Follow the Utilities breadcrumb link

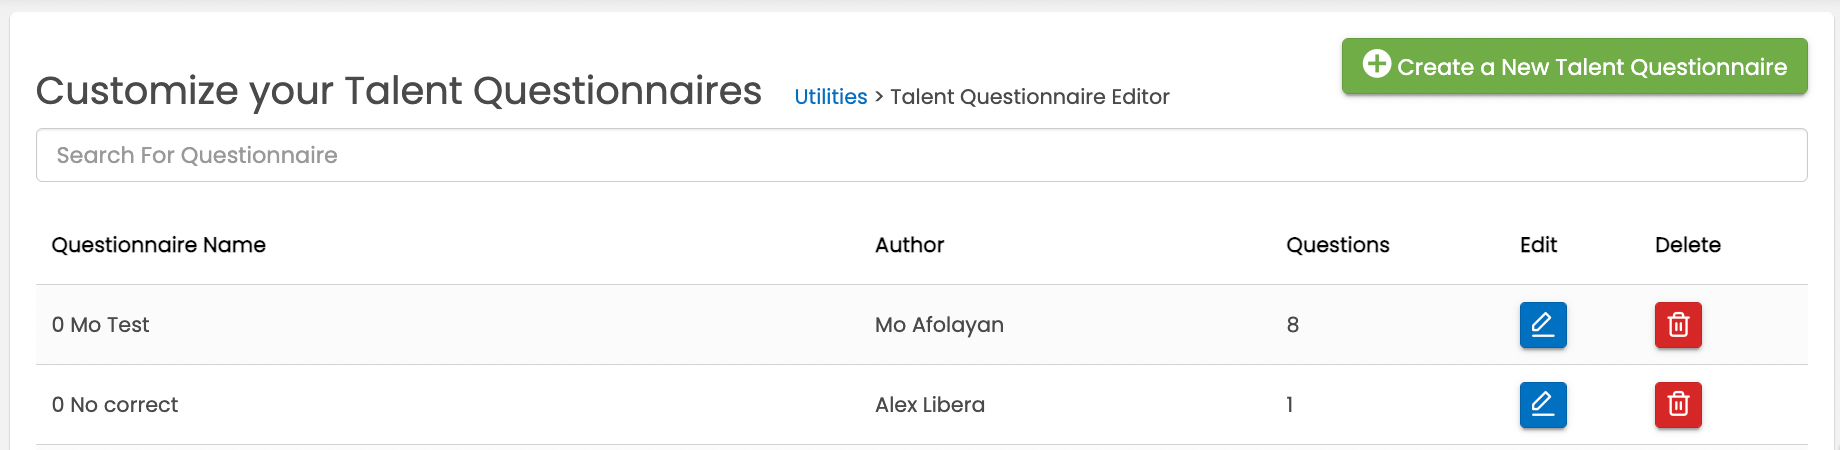(830, 97)
